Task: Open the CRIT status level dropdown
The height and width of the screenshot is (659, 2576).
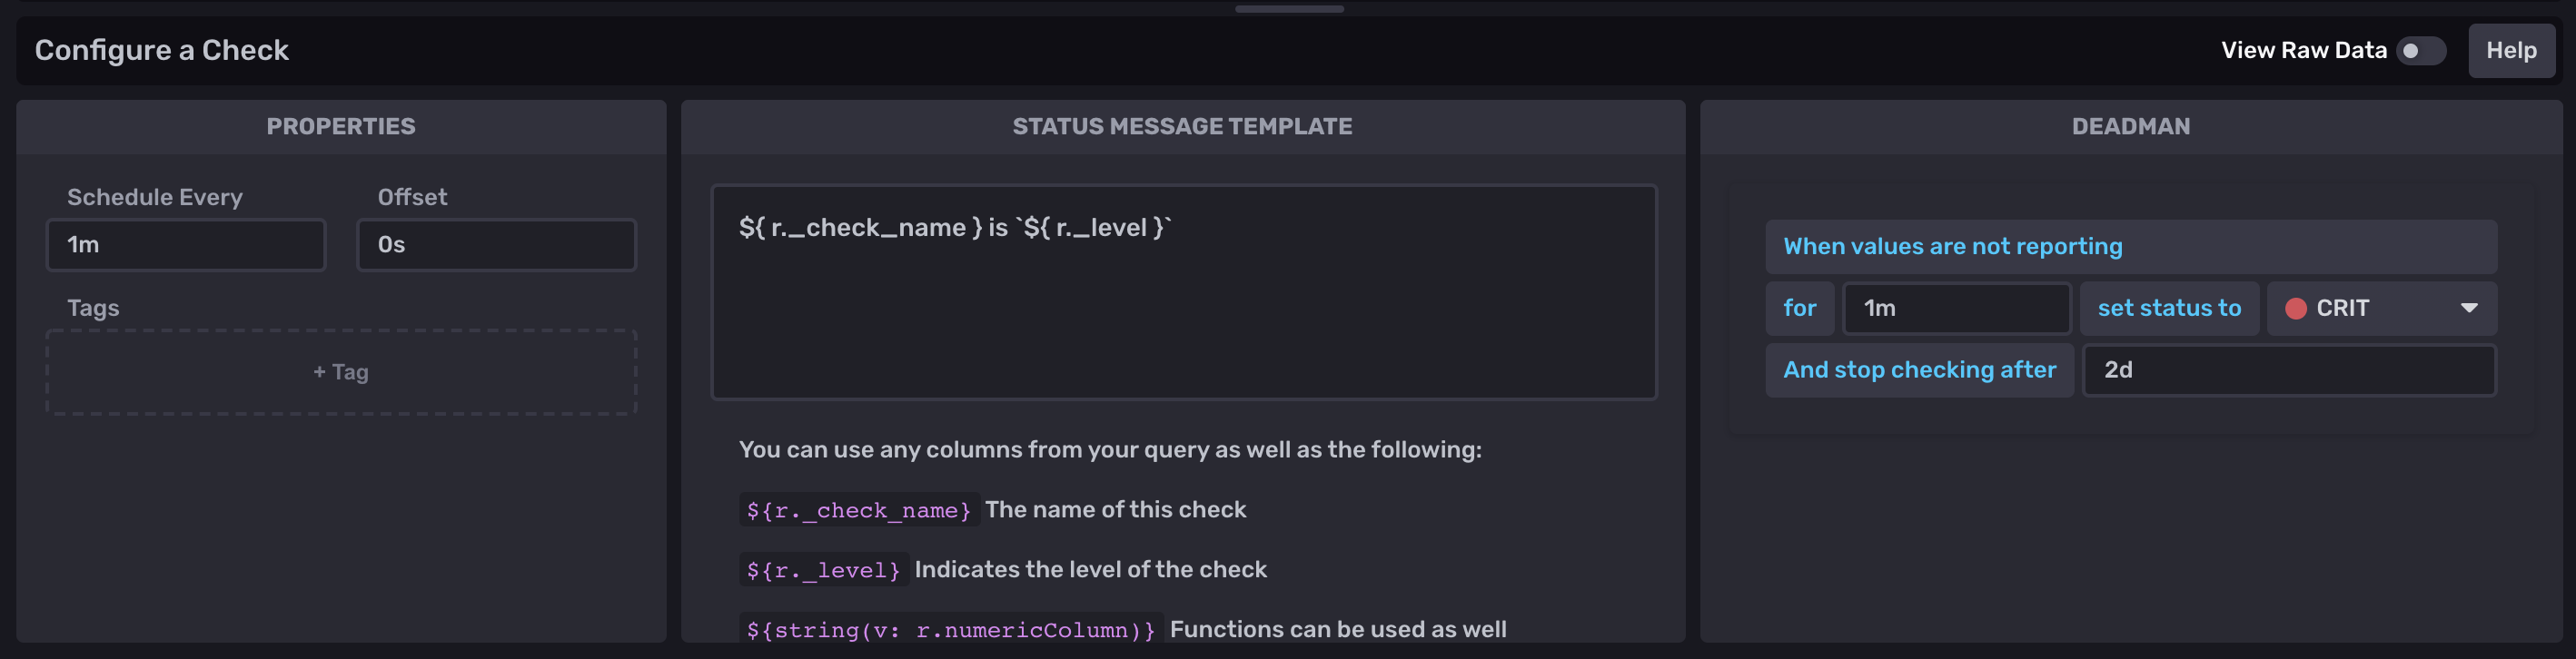Action: point(2381,308)
